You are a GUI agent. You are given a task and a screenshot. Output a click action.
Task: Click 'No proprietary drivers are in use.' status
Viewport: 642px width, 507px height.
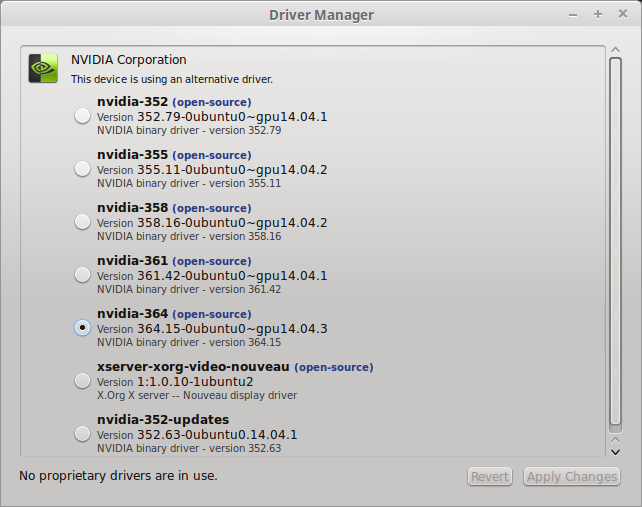coord(118,476)
